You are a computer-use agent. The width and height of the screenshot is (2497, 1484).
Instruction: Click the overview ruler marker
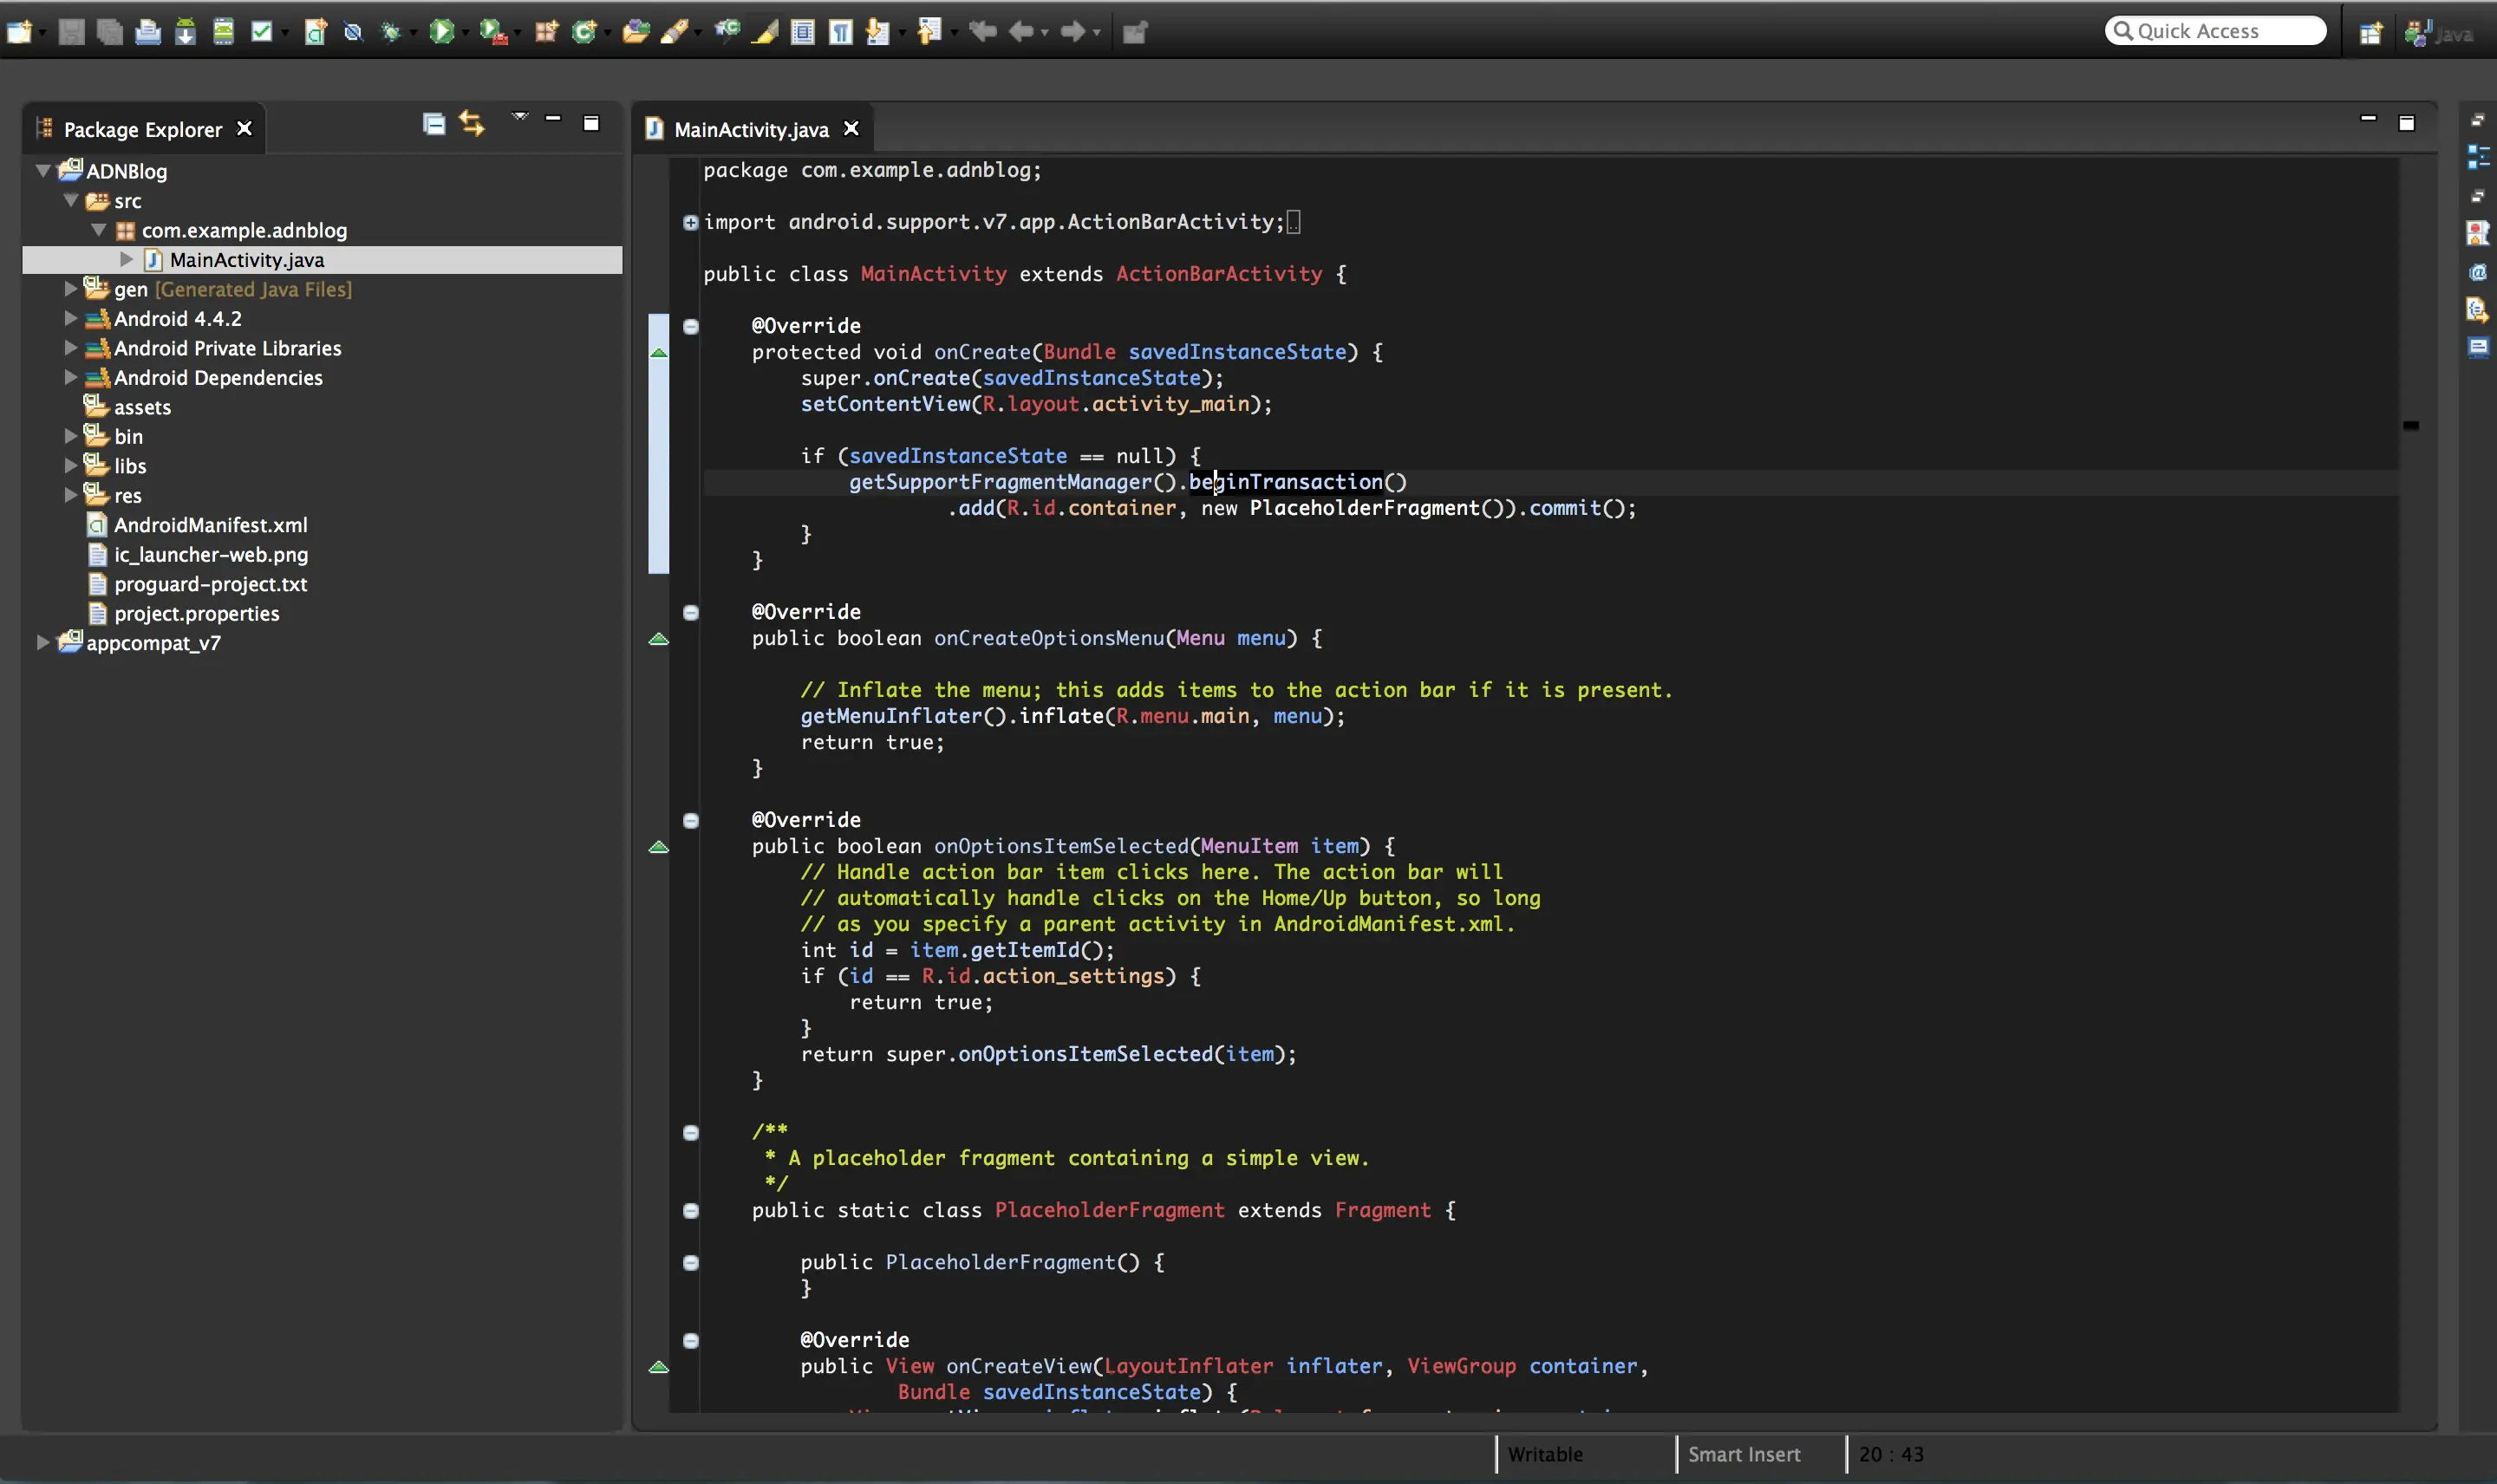pos(2411,425)
